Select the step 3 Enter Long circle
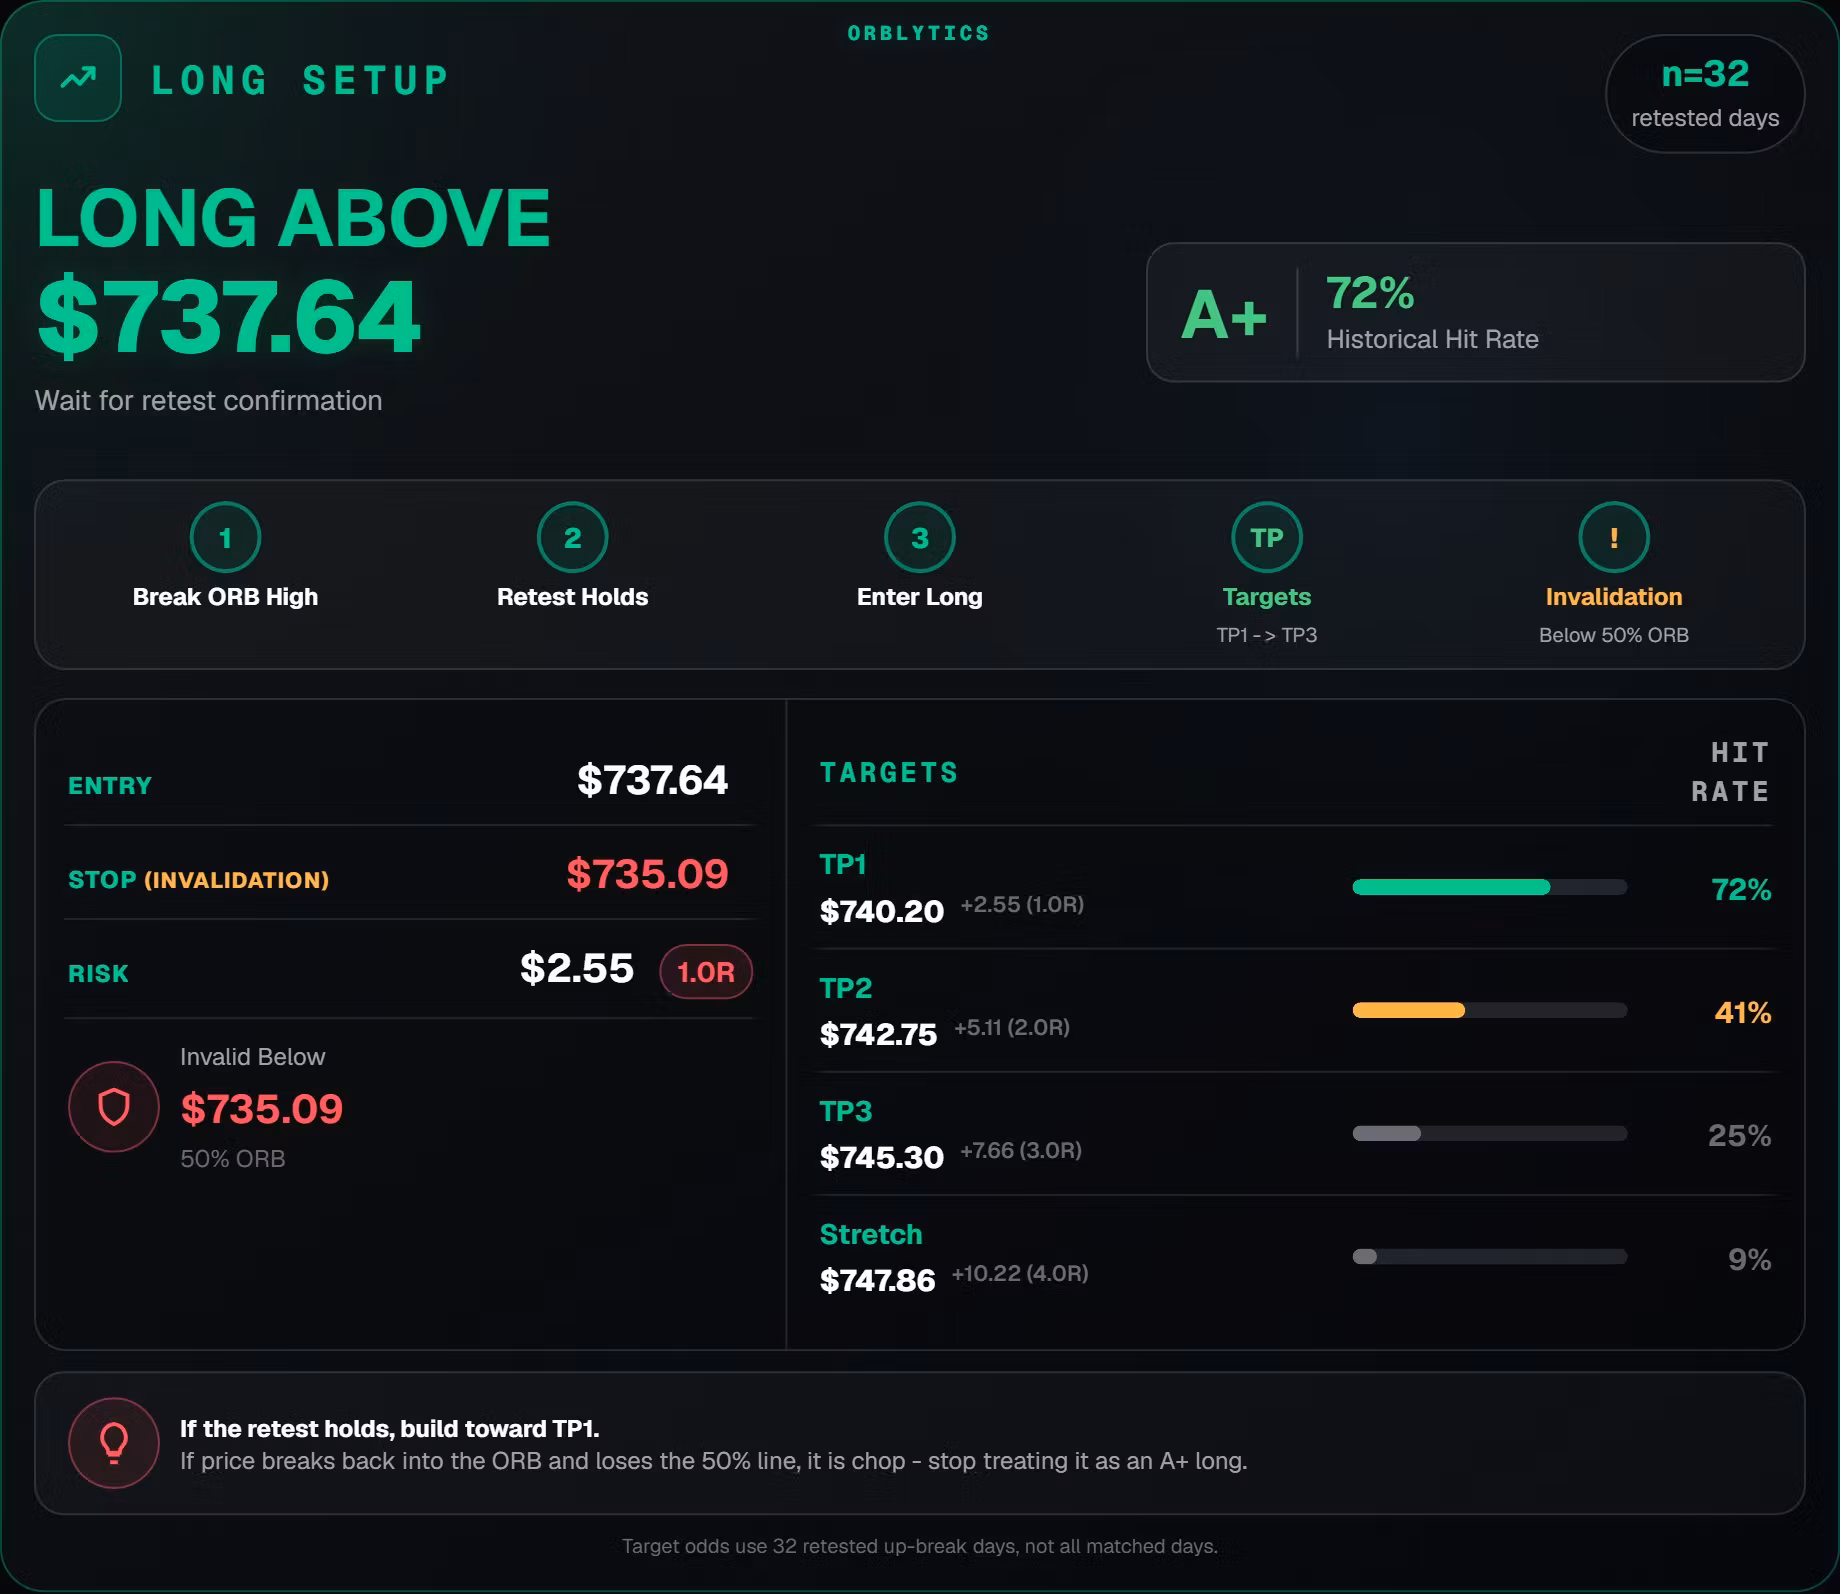This screenshot has height=1594, width=1840. [919, 537]
